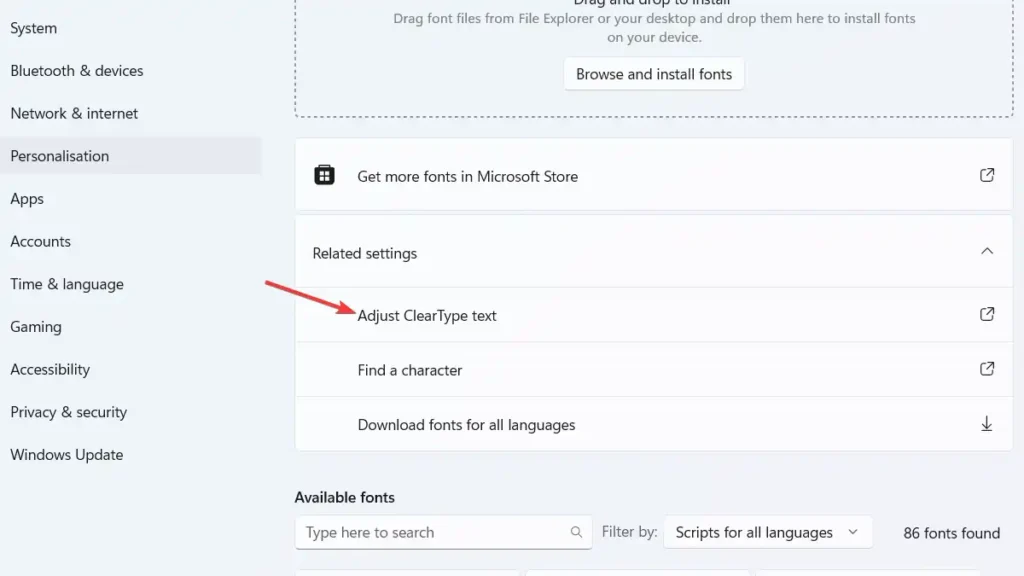The height and width of the screenshot is (576, 1024).
Task: Click the magnifier icon in font search box
Action: click(576, 532)
